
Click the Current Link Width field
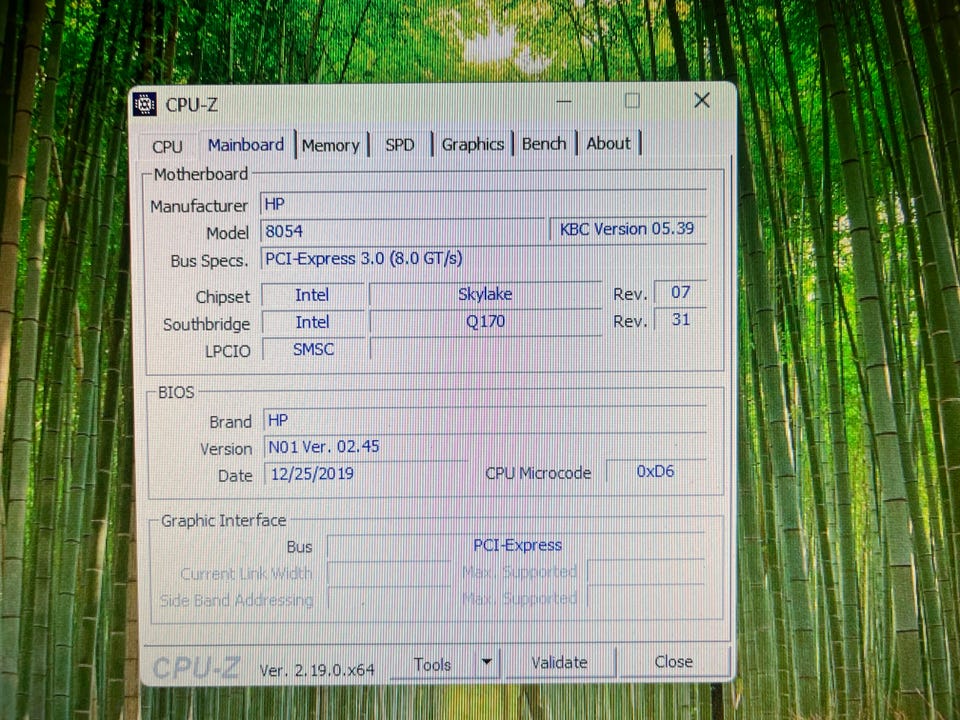[389, 573]
